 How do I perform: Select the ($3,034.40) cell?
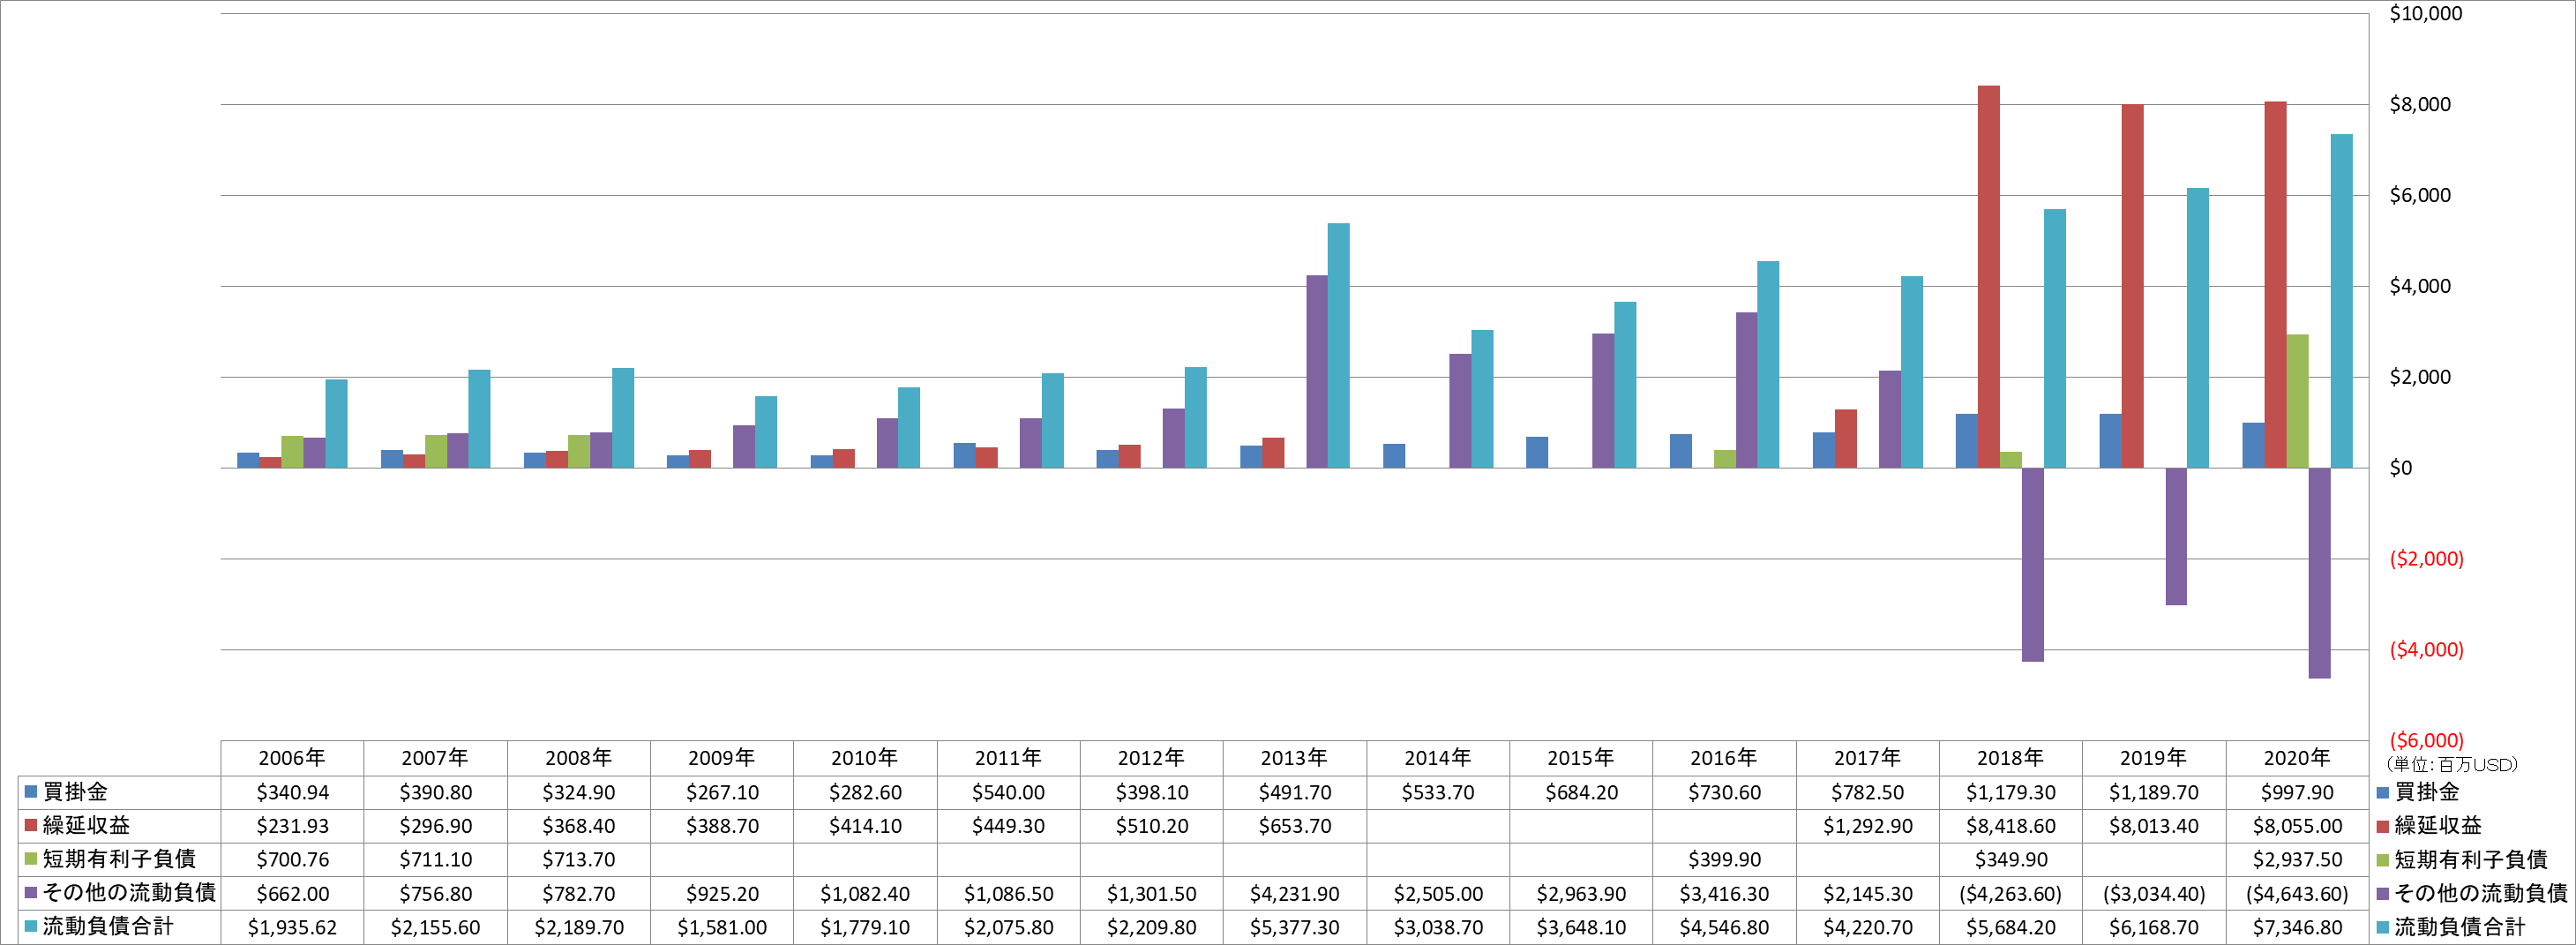(x=2154, y=893)
